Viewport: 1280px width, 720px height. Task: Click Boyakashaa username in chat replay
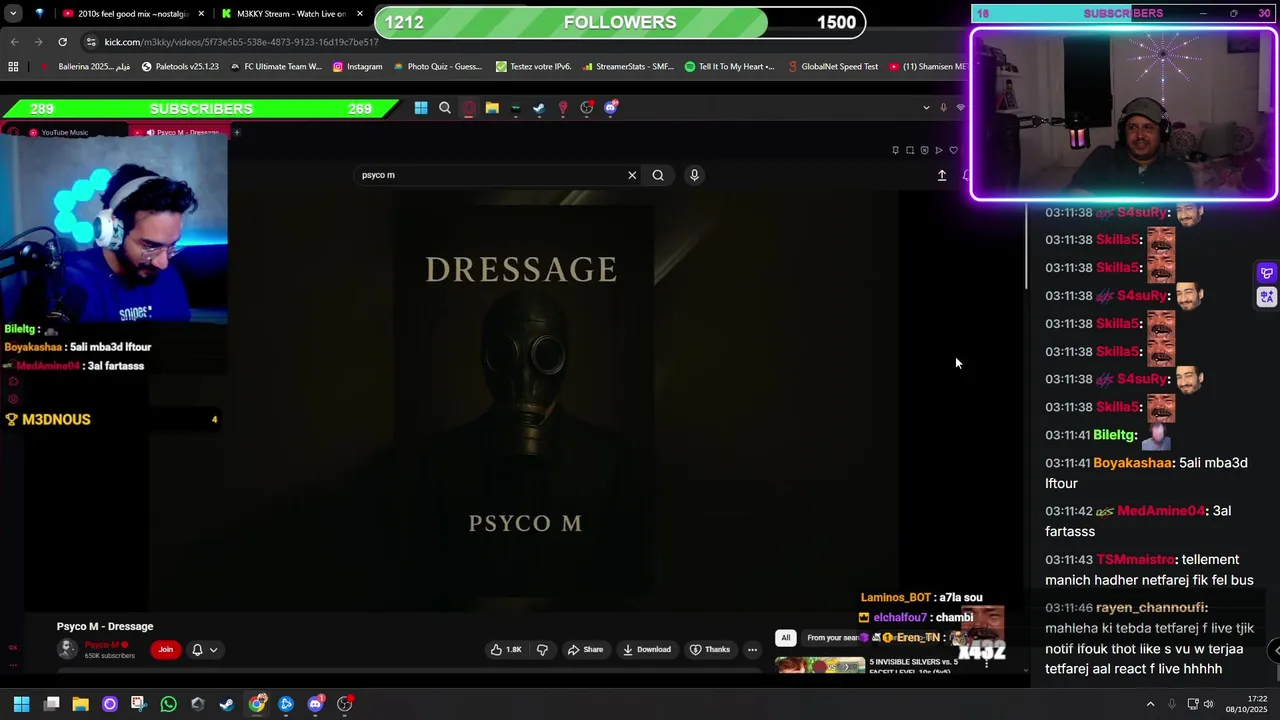coord(1131,463)
